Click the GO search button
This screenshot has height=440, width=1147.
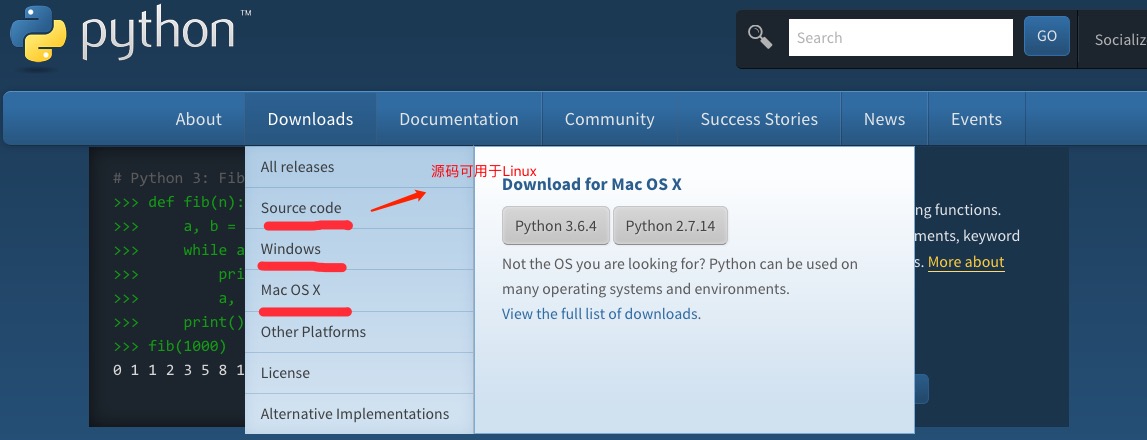pyautogui.click(x=1047, y=37)
